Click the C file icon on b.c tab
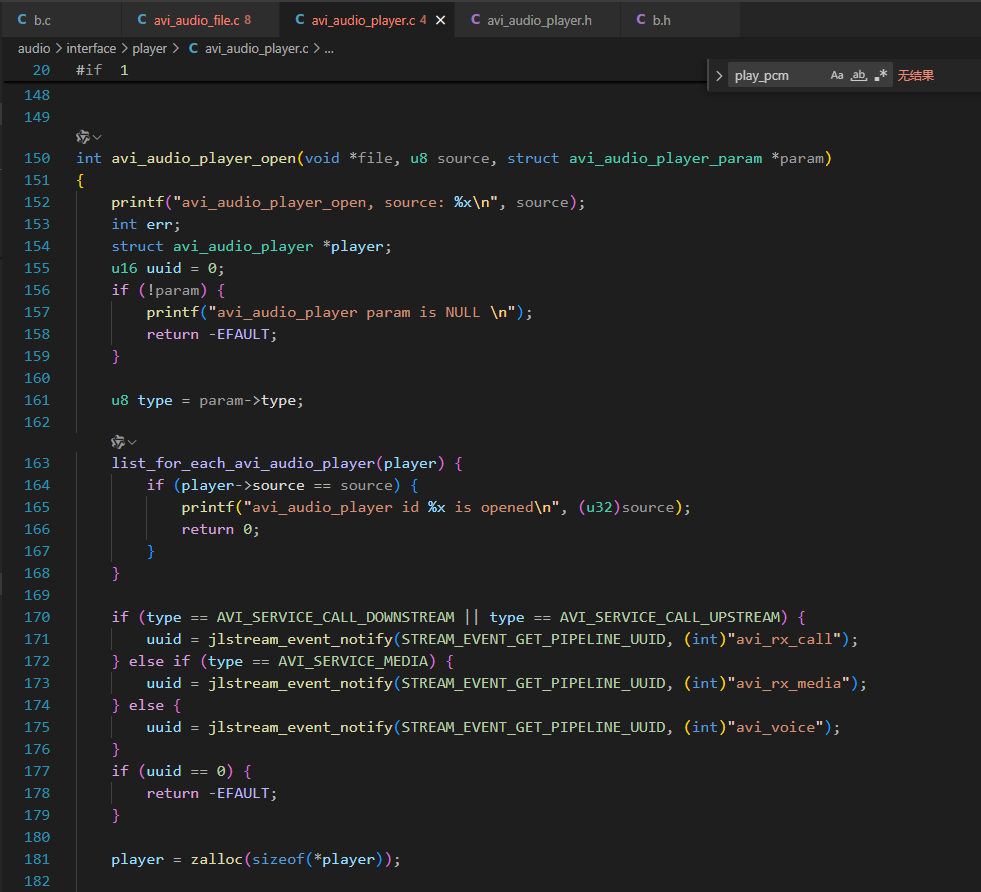Viewport: 981px width, 892px height. pos(22,20)
